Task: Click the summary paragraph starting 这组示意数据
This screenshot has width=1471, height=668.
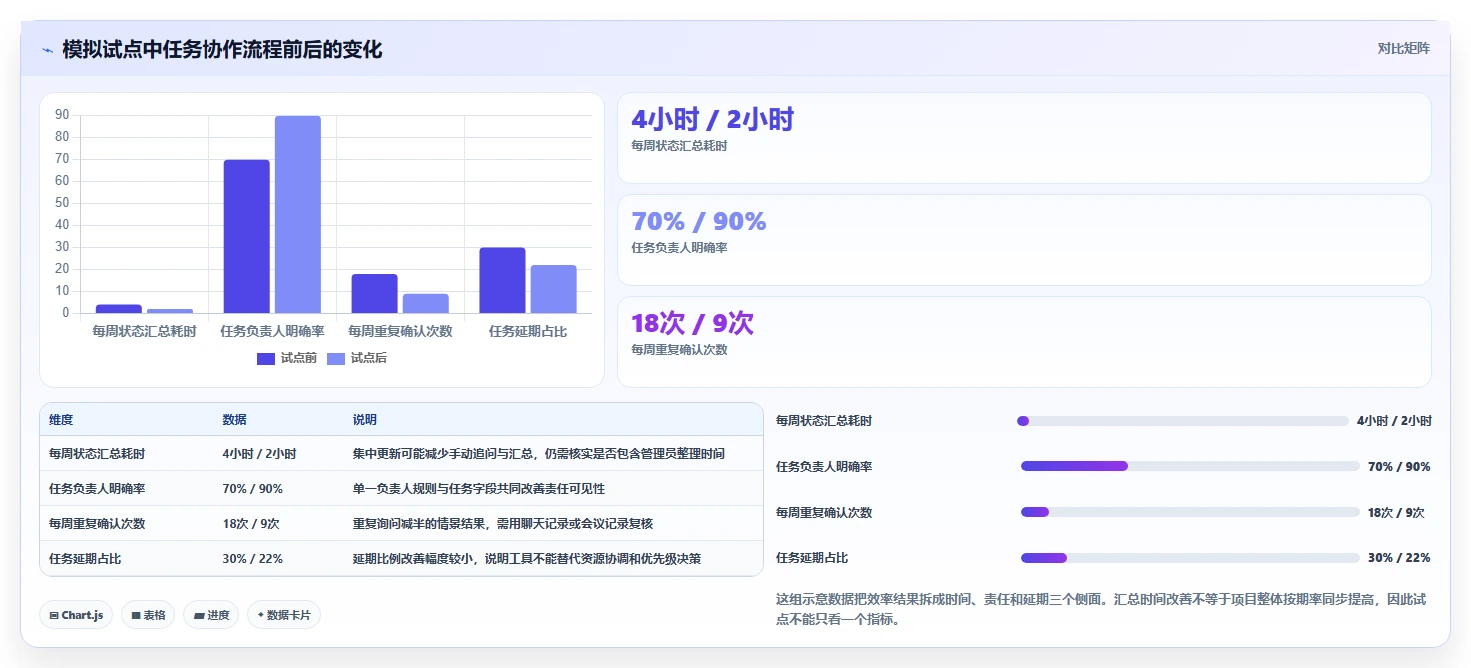Action: [1103, 609]
